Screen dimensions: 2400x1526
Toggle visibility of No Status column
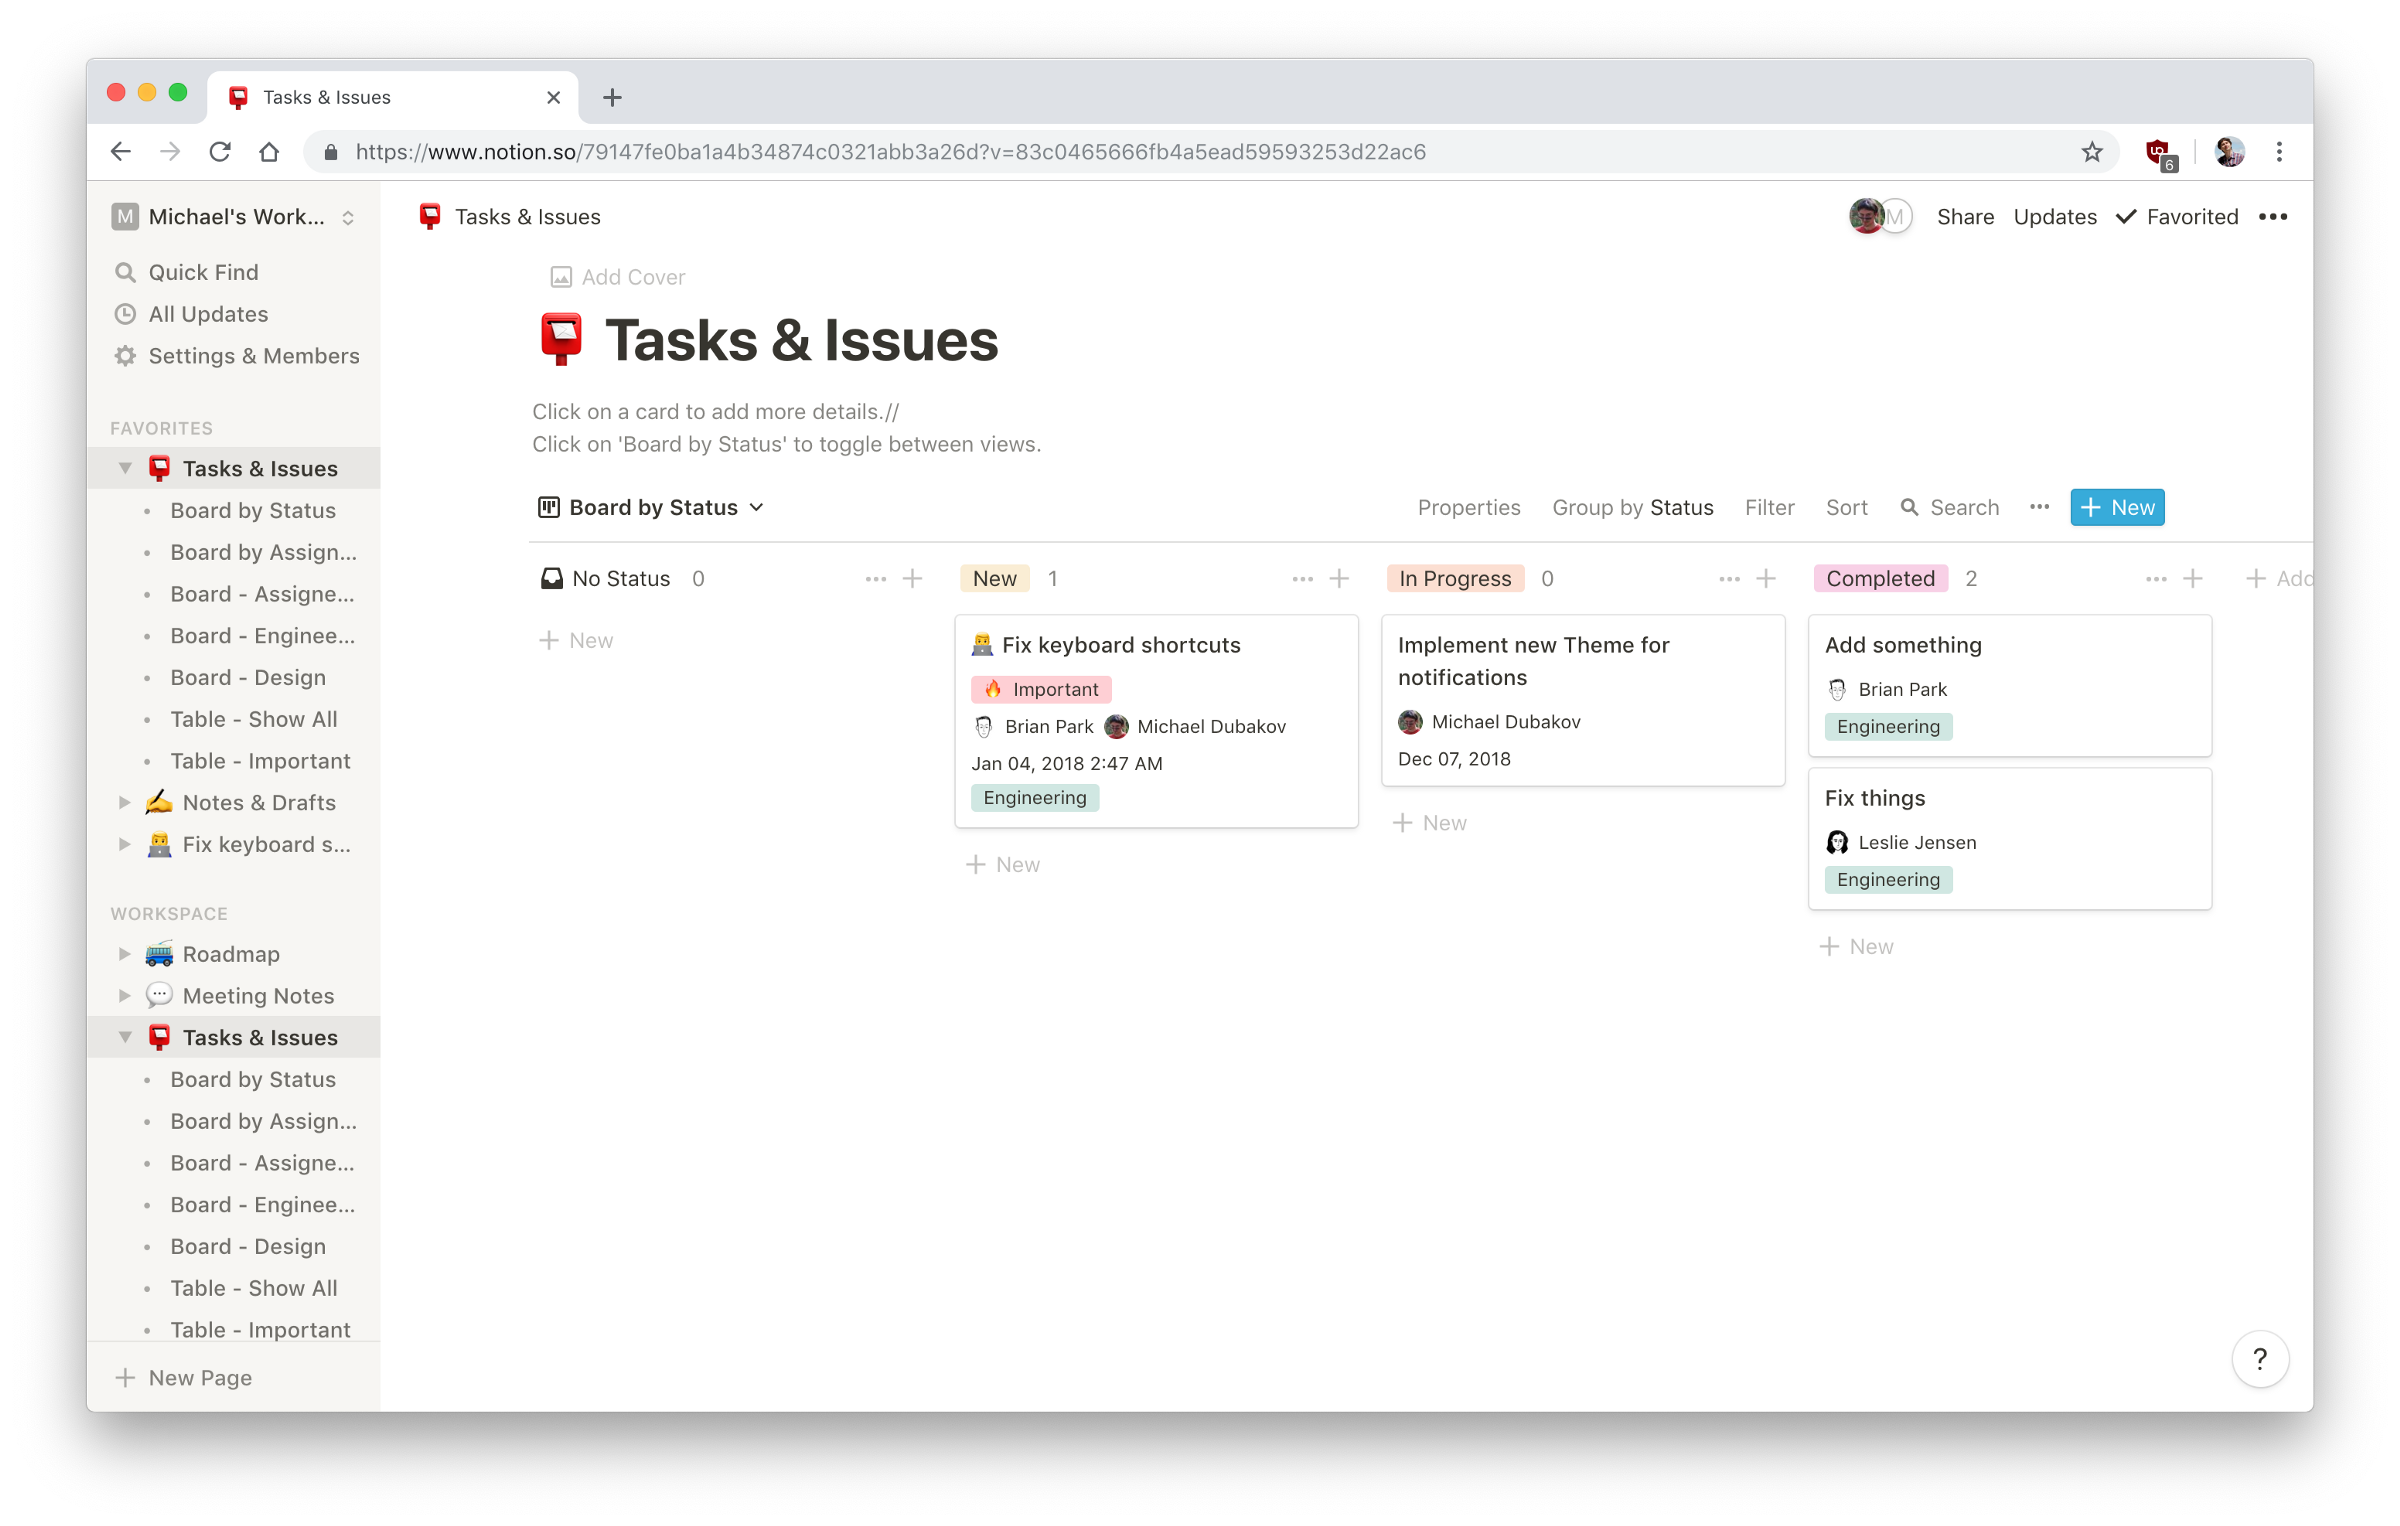pos(873,578)
